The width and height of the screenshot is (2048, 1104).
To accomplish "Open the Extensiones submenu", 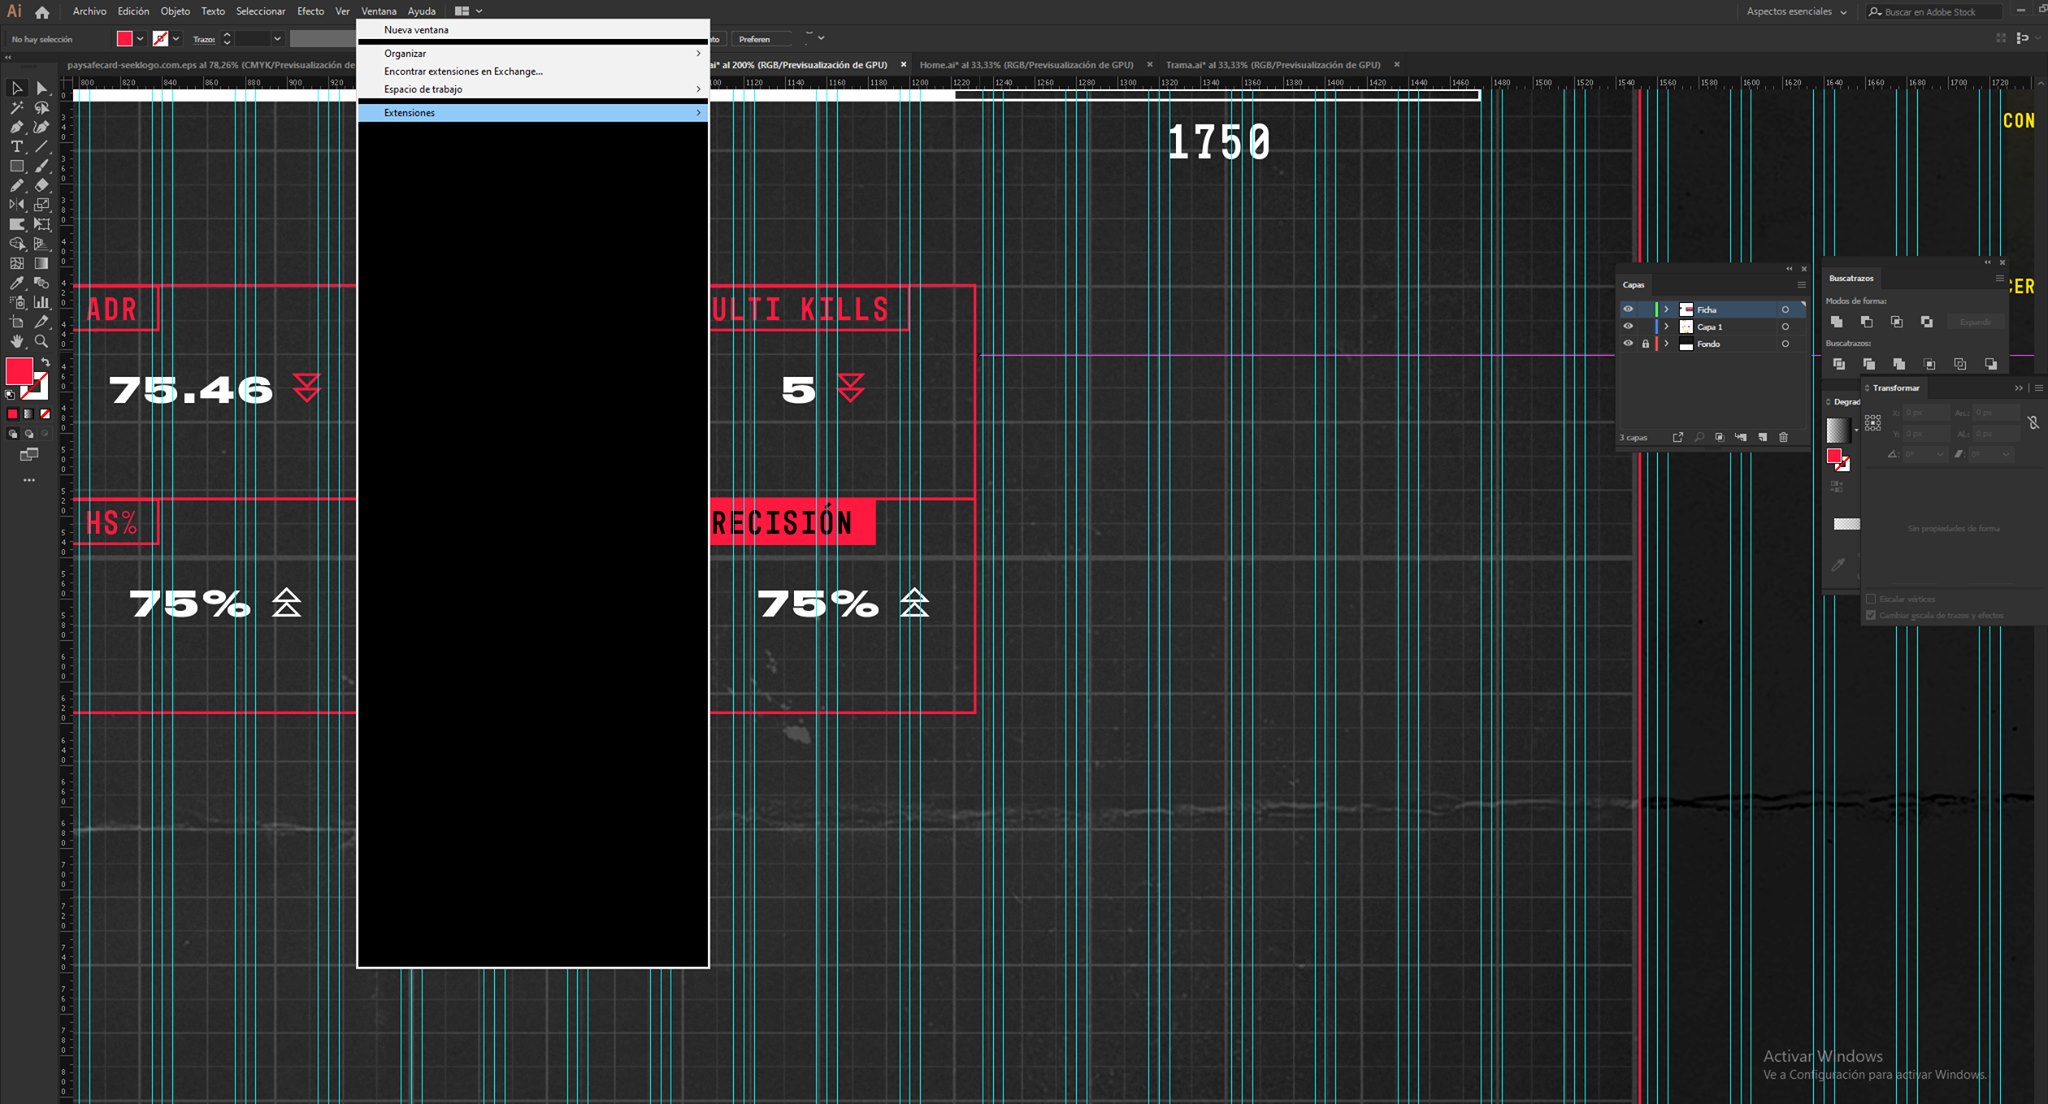I will coord(440,112).
